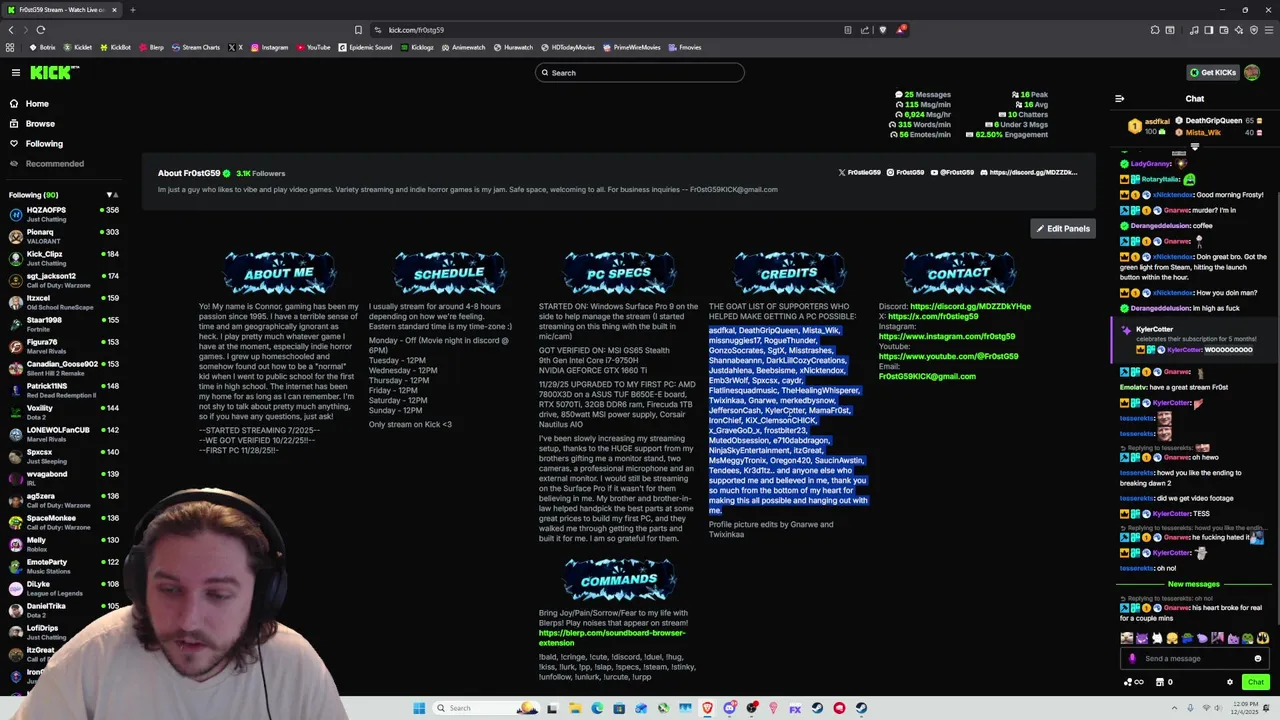The image size is (1280, 720).
Task: Open Stream Charts bookmark
Action: 195,47
